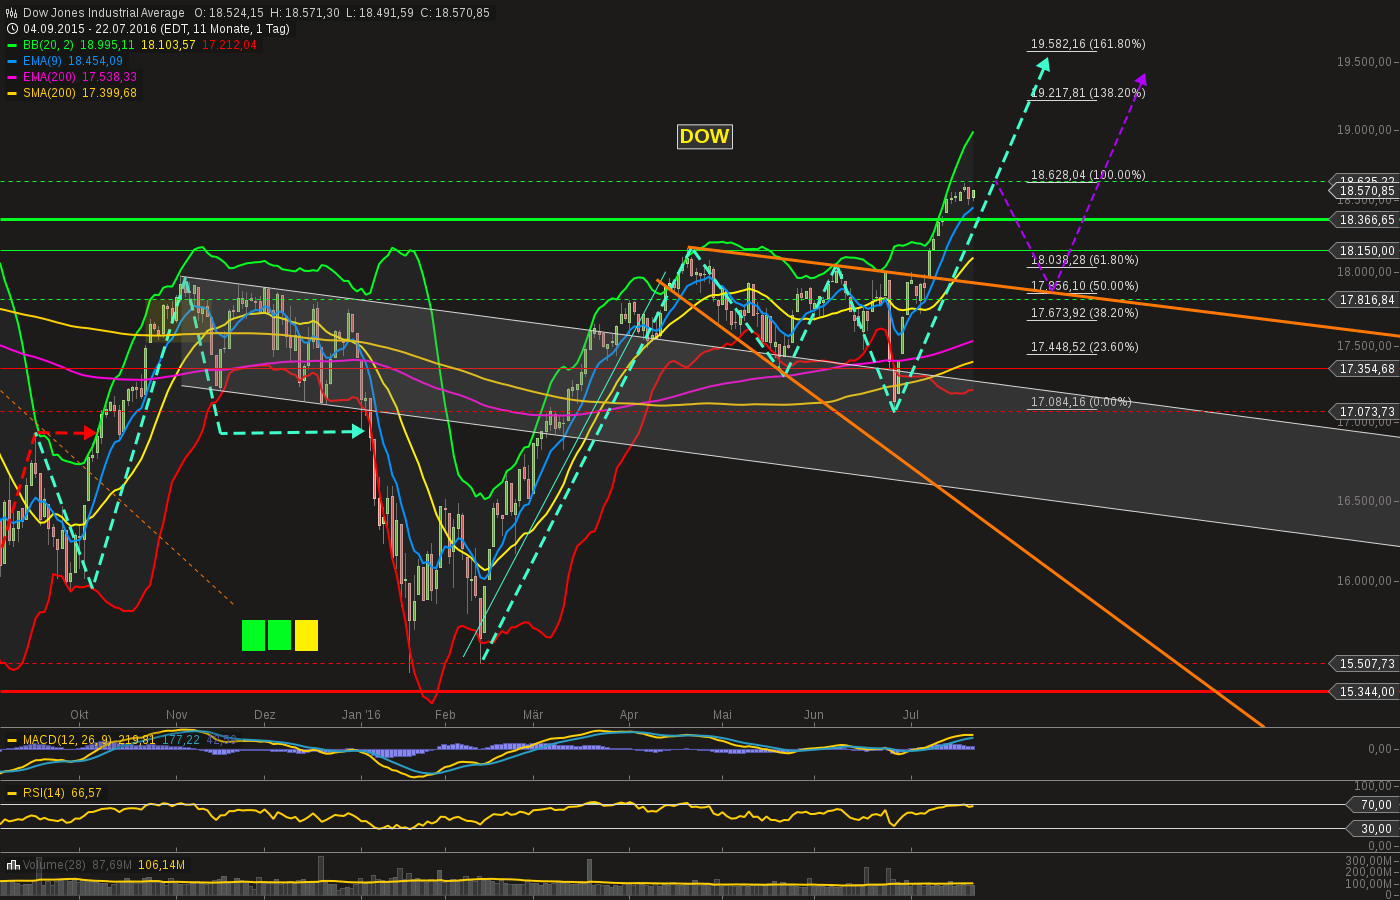Click the magenta EMA(200) color dash icon
The image size is (1400, 900).
tap(11, 77)
